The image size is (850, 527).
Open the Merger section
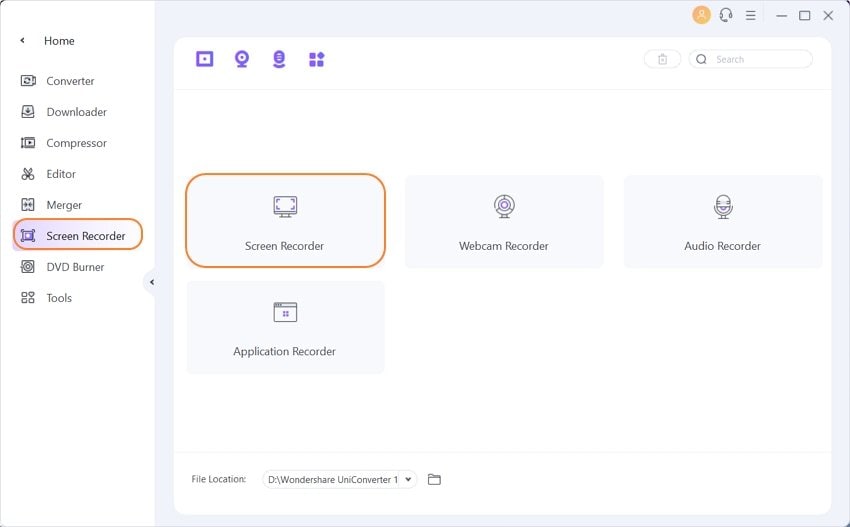click(x=51, y=205)
